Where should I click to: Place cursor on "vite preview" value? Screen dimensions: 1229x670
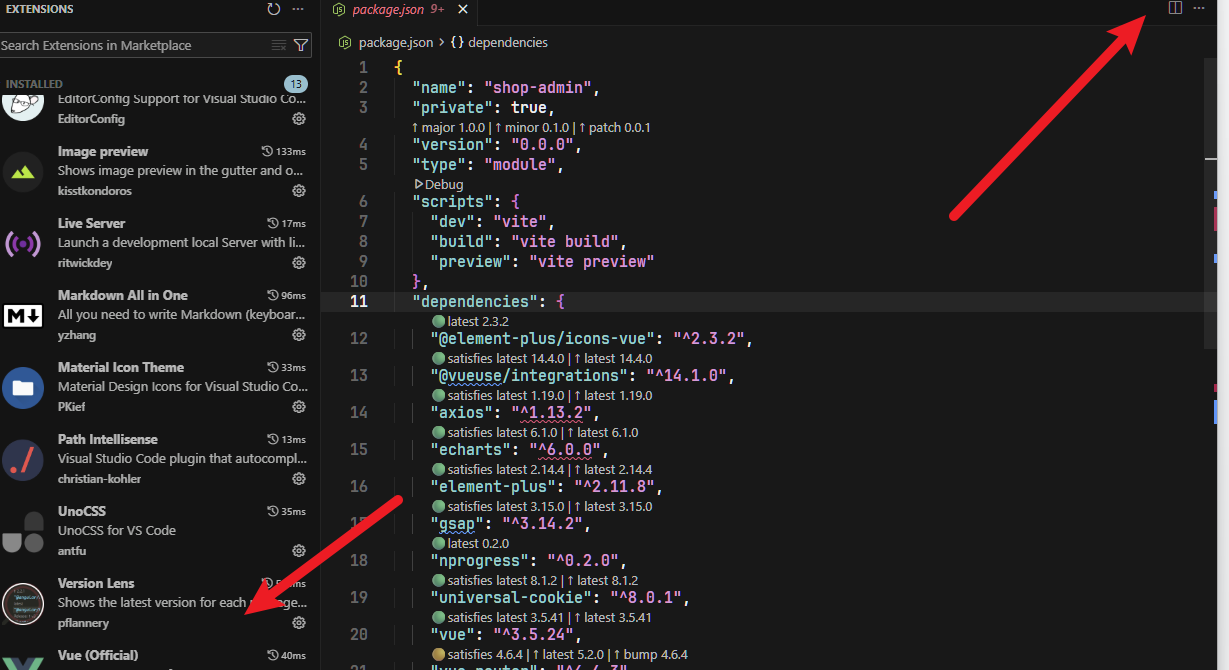[x=591, y=262]
